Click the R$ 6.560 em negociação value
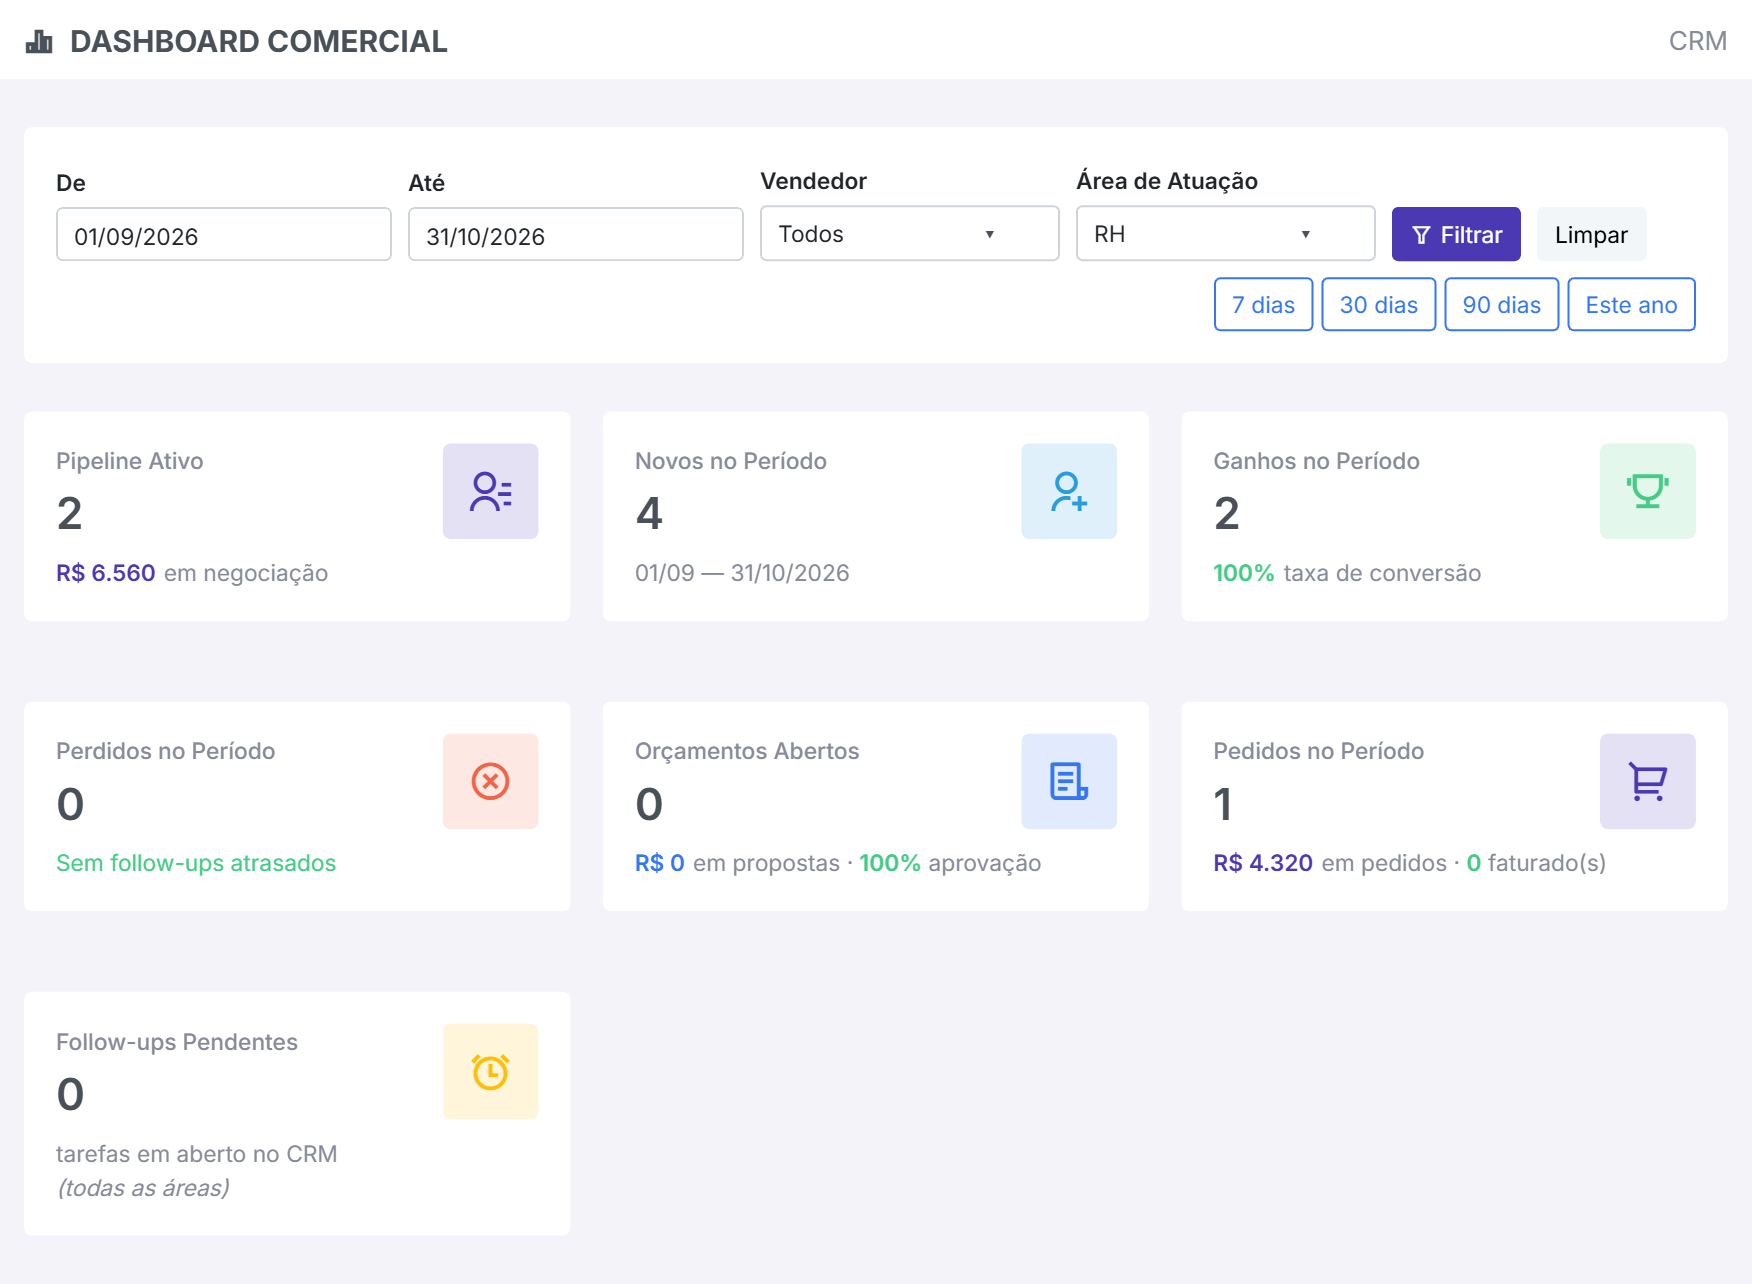The height and width of the screenshot is (1284, 1752). (x=192, y=573)
